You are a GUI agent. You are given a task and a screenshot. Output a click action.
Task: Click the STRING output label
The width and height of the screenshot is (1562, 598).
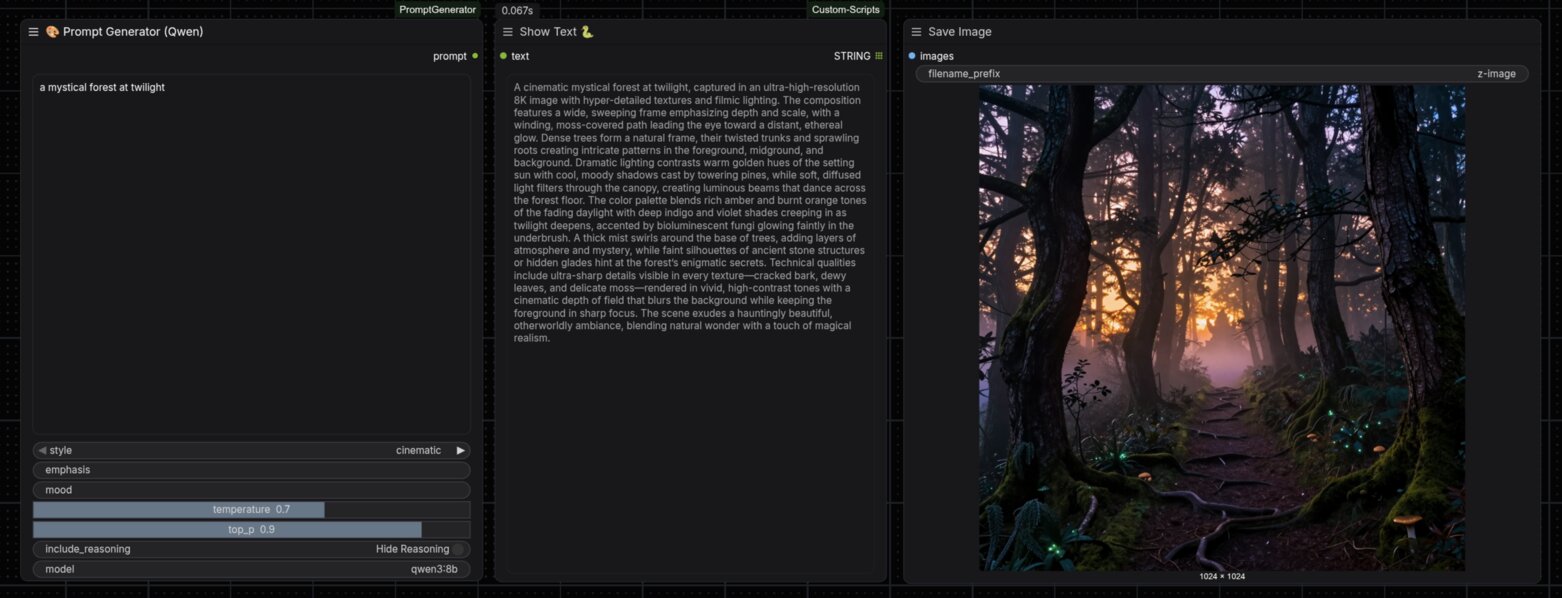point(852,56)
